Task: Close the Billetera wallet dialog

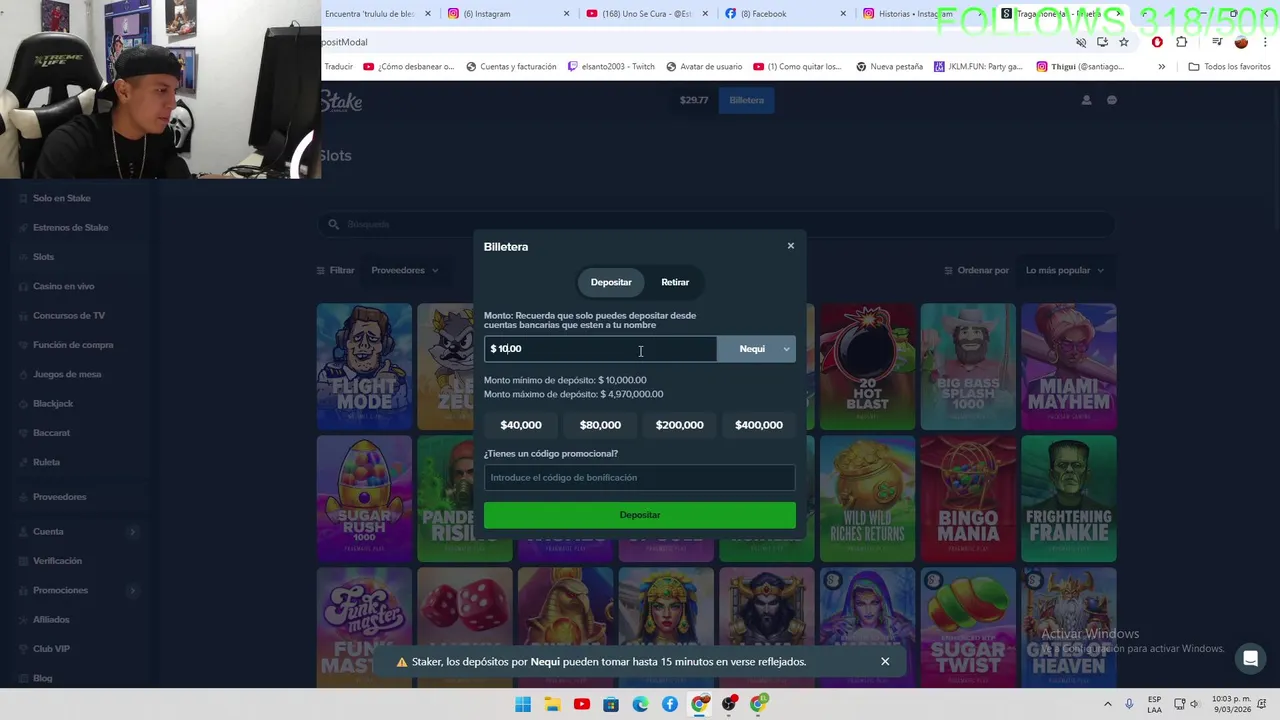Action: (790, 246)
